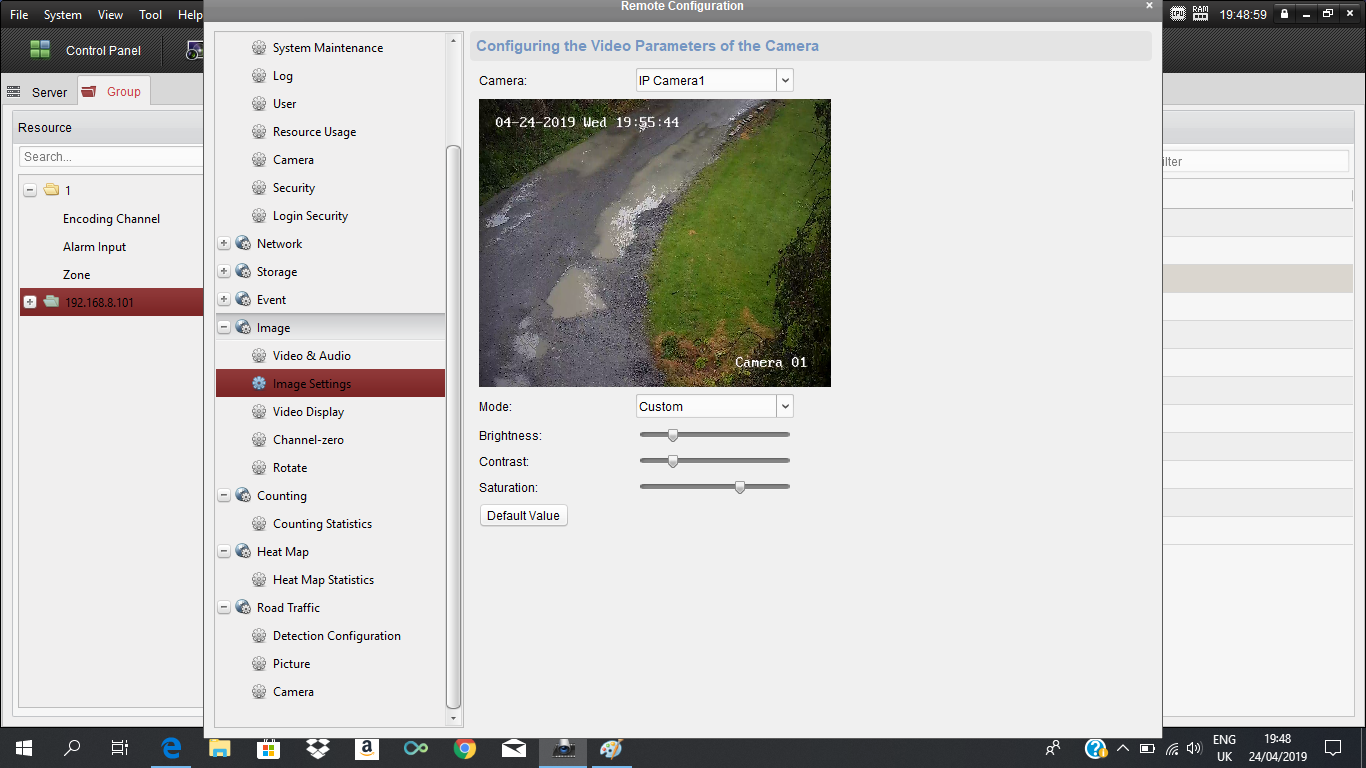Image resolution: width=1366 pixels, height=768 pixels.
Task: Click the Amazon taskbar icon
Action: coord(367,748)
